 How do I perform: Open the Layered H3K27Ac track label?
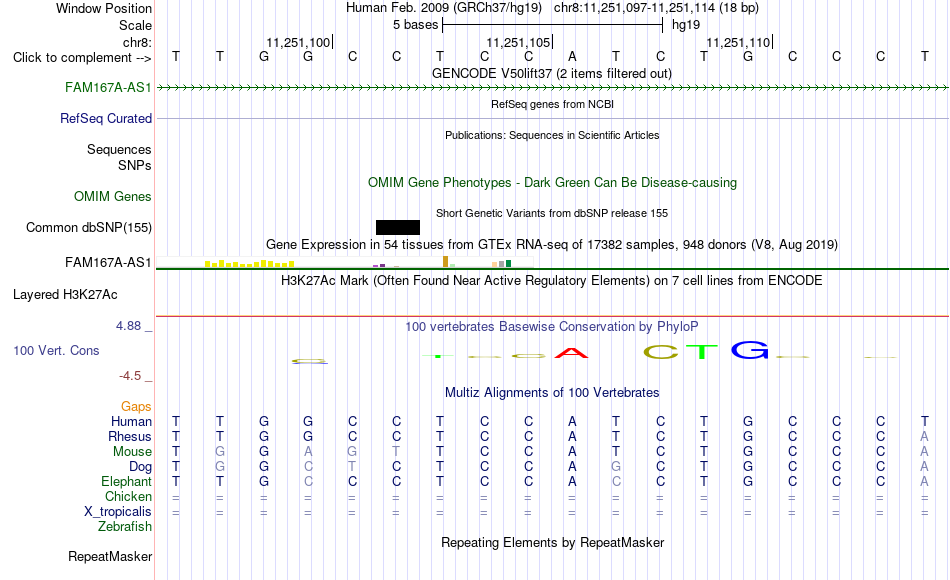tap(65, 295)
